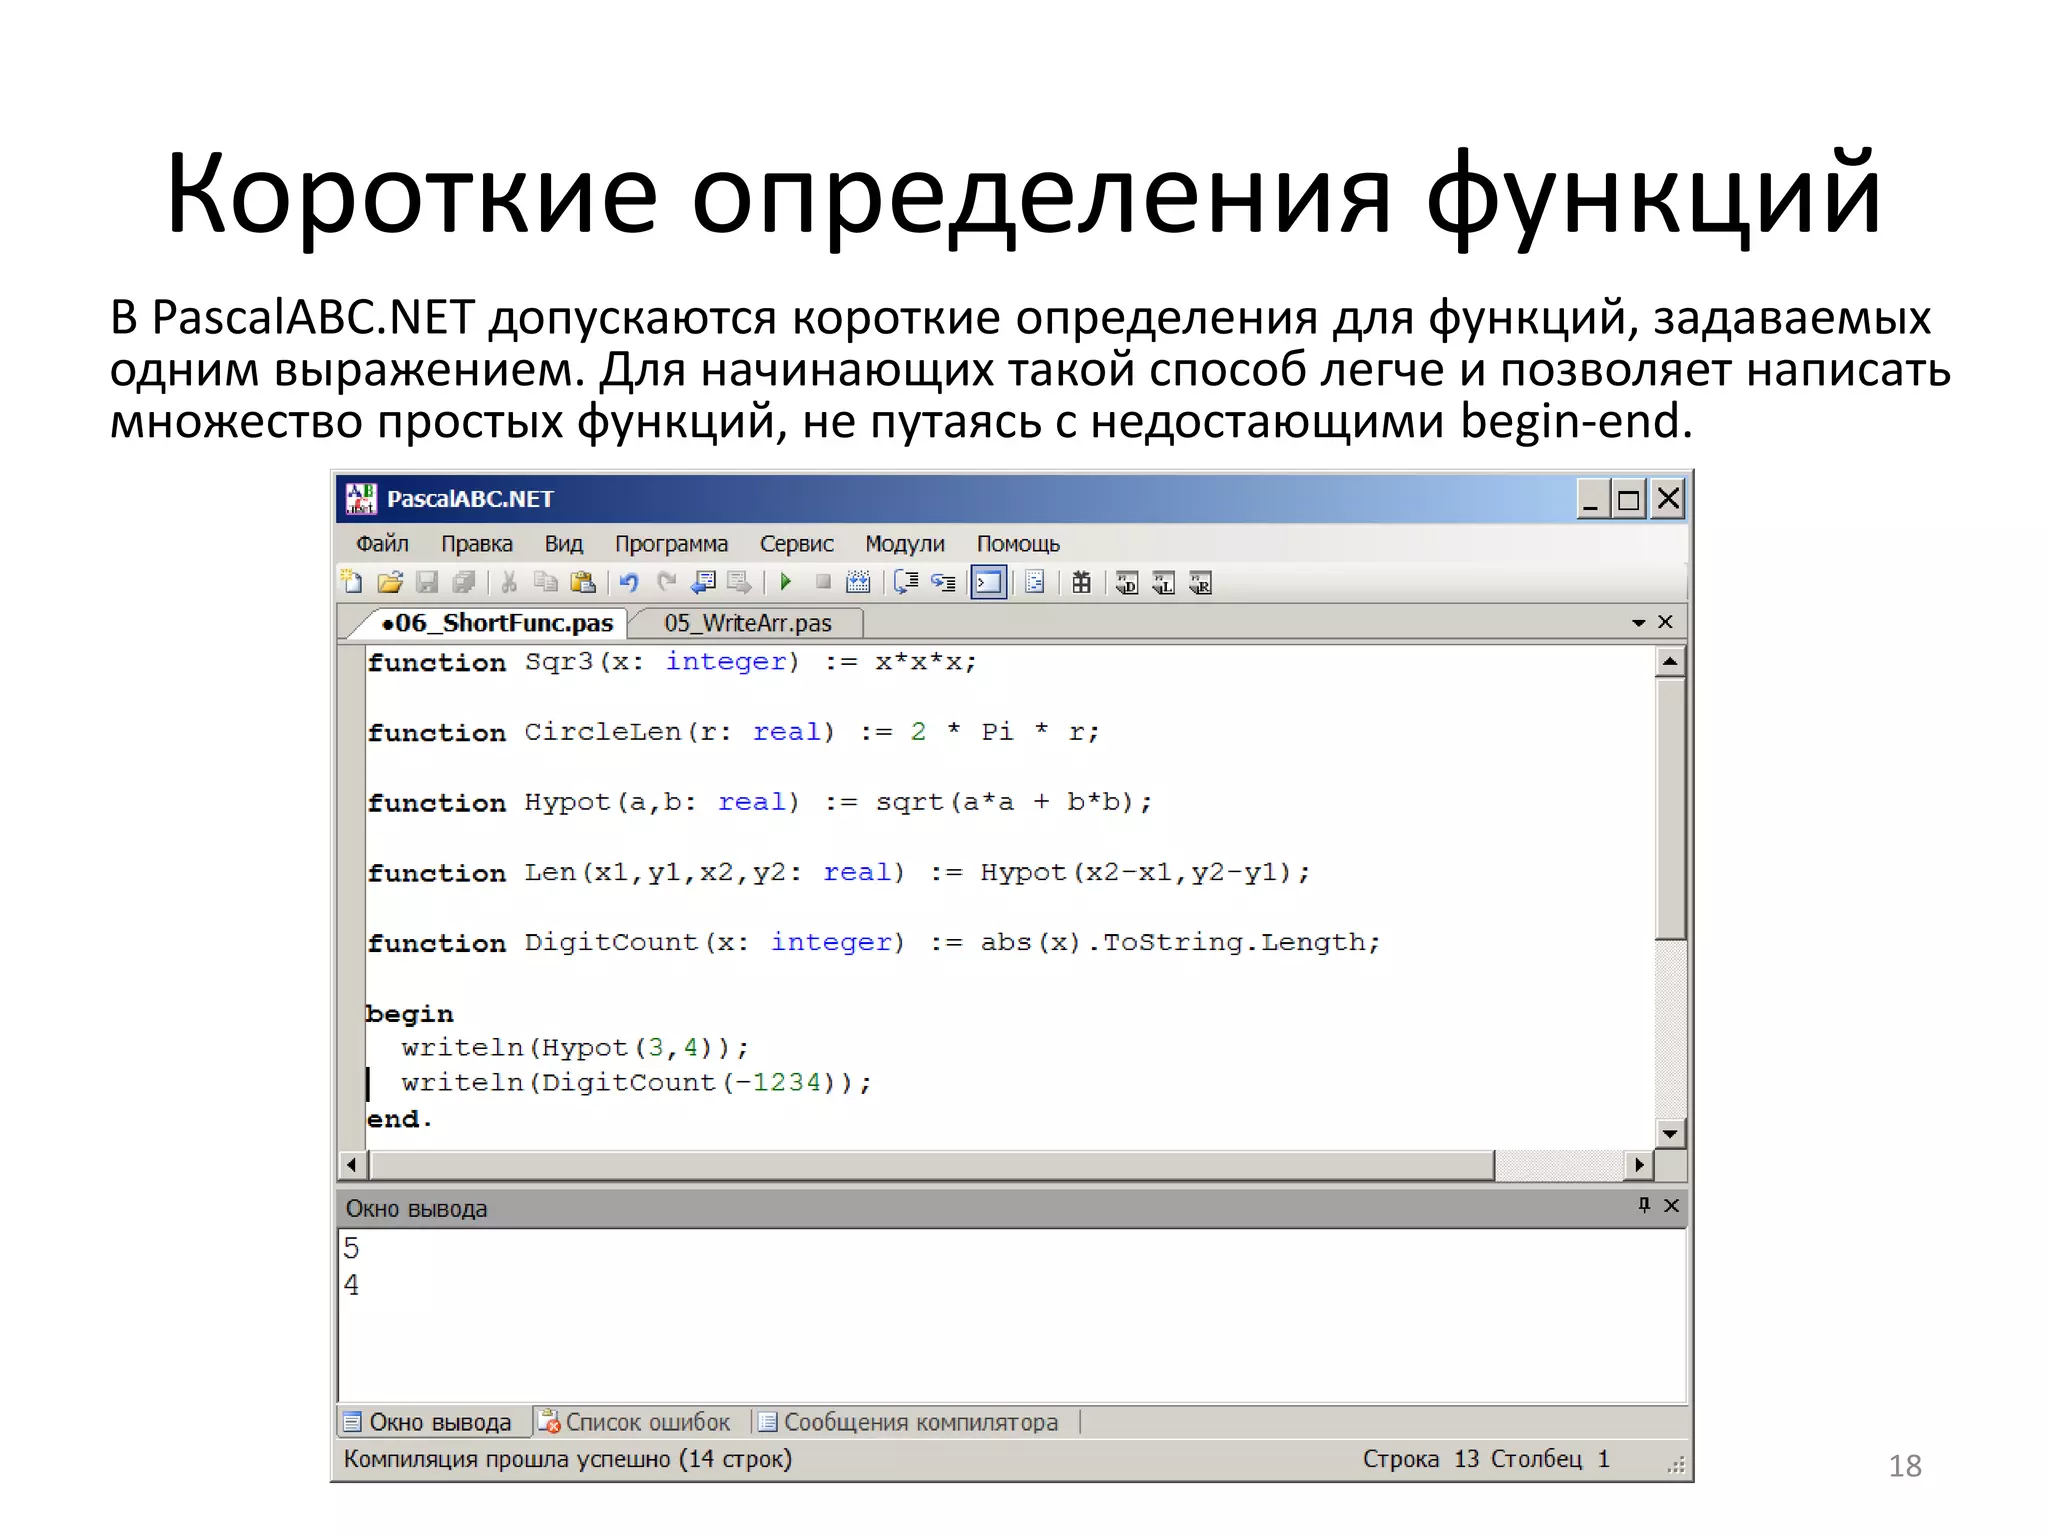Select the Список ошибок tab
2048x1536 pixels.
pos(636,1422)
